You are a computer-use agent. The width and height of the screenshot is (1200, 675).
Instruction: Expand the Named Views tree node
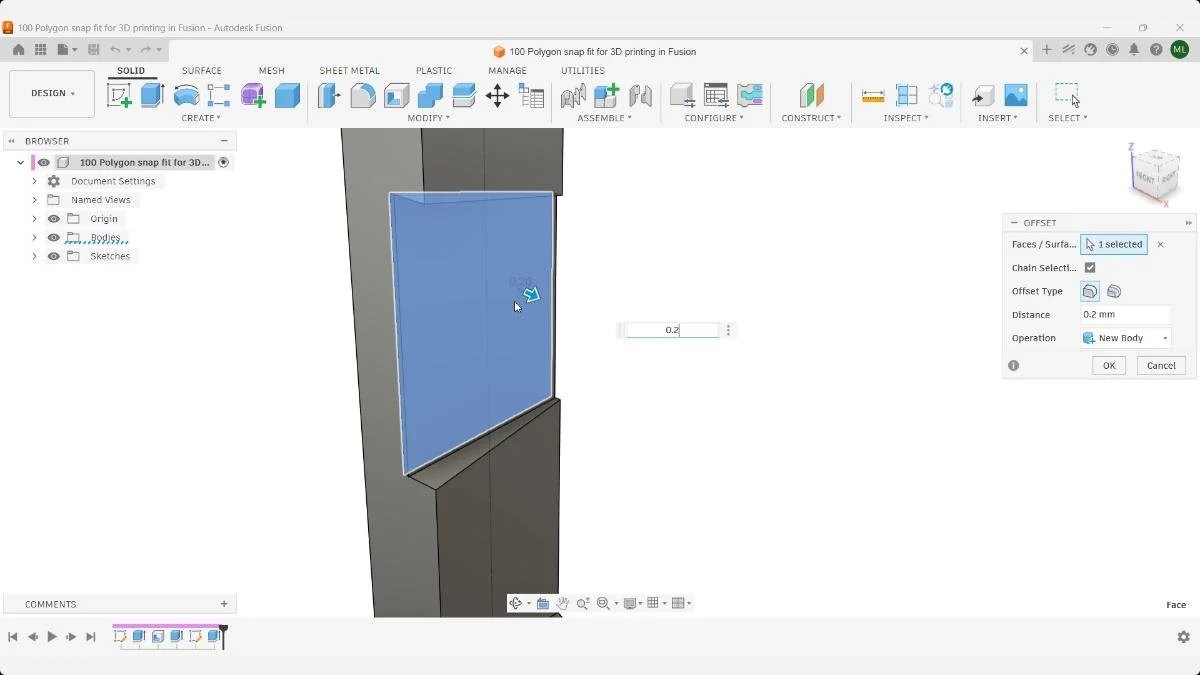tap(34, 200)
